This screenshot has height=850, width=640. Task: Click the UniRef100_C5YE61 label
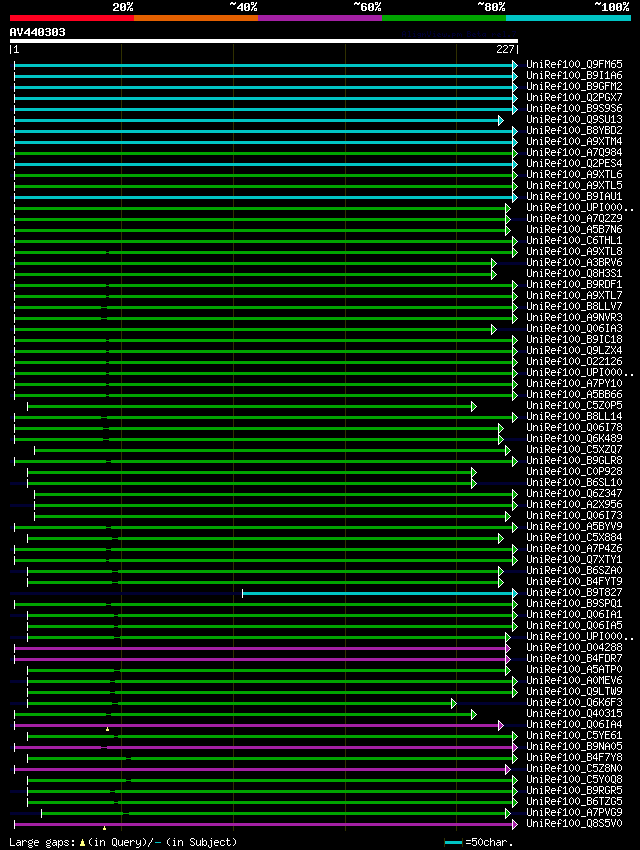pyautogui.click(x=574, y=736)
